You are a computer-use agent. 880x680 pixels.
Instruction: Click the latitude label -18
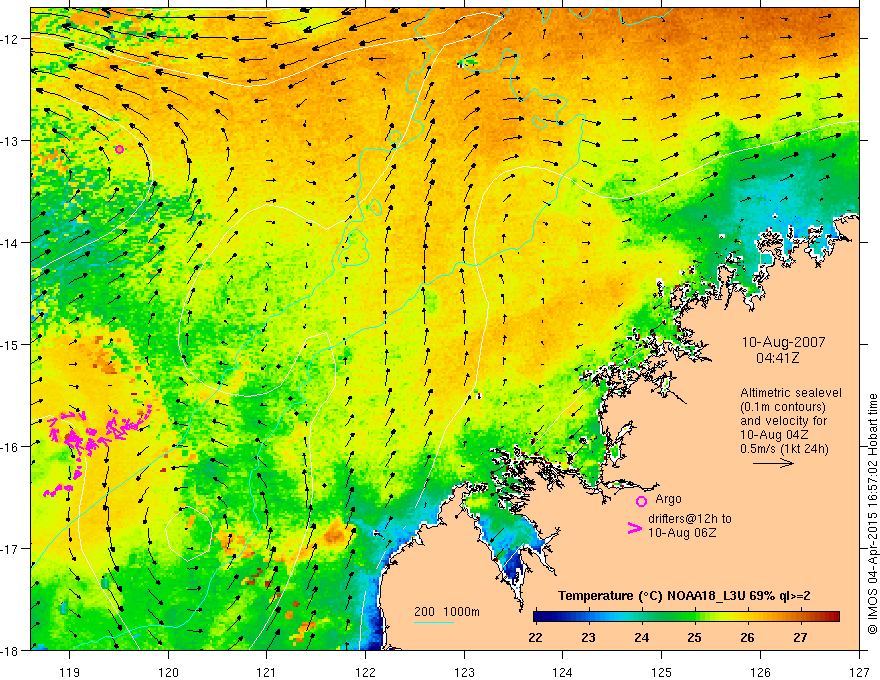point(9,651)
